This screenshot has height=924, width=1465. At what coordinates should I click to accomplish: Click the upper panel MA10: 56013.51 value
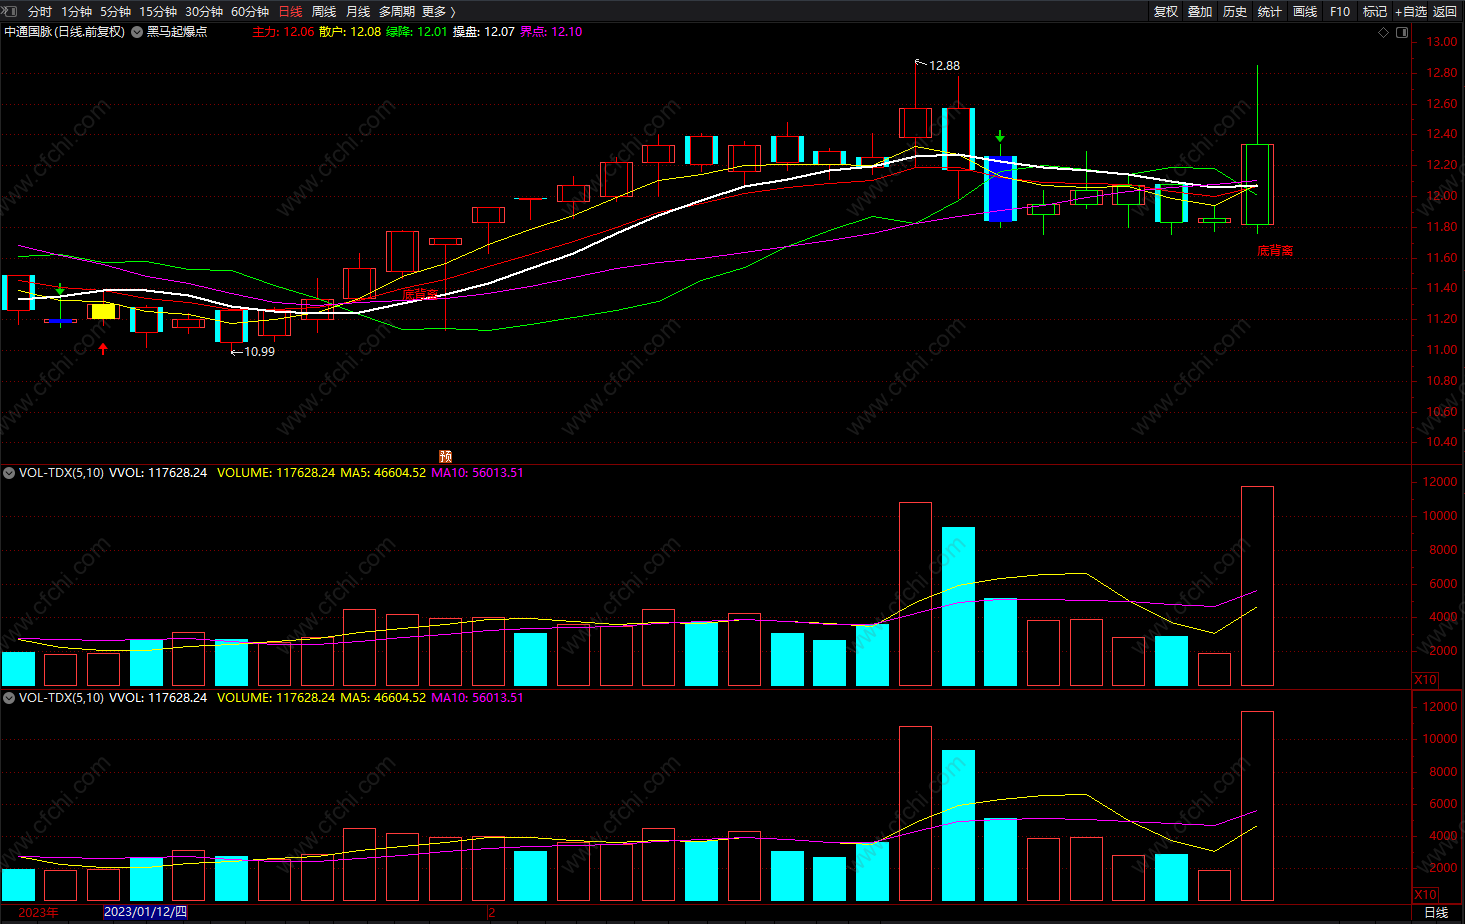(x=477, y=473)
